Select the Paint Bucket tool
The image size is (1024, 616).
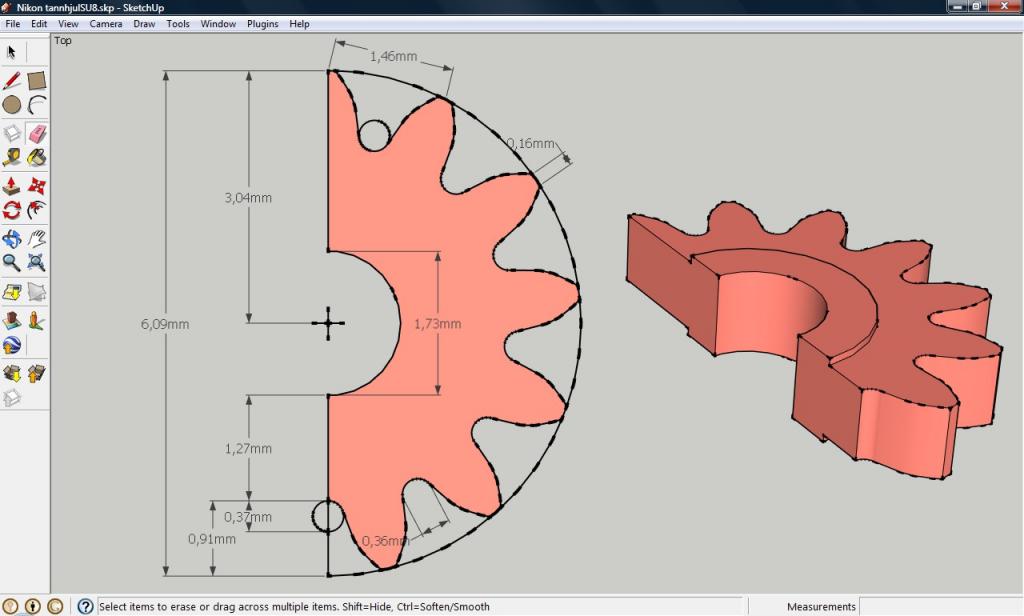tap(37, 157)
